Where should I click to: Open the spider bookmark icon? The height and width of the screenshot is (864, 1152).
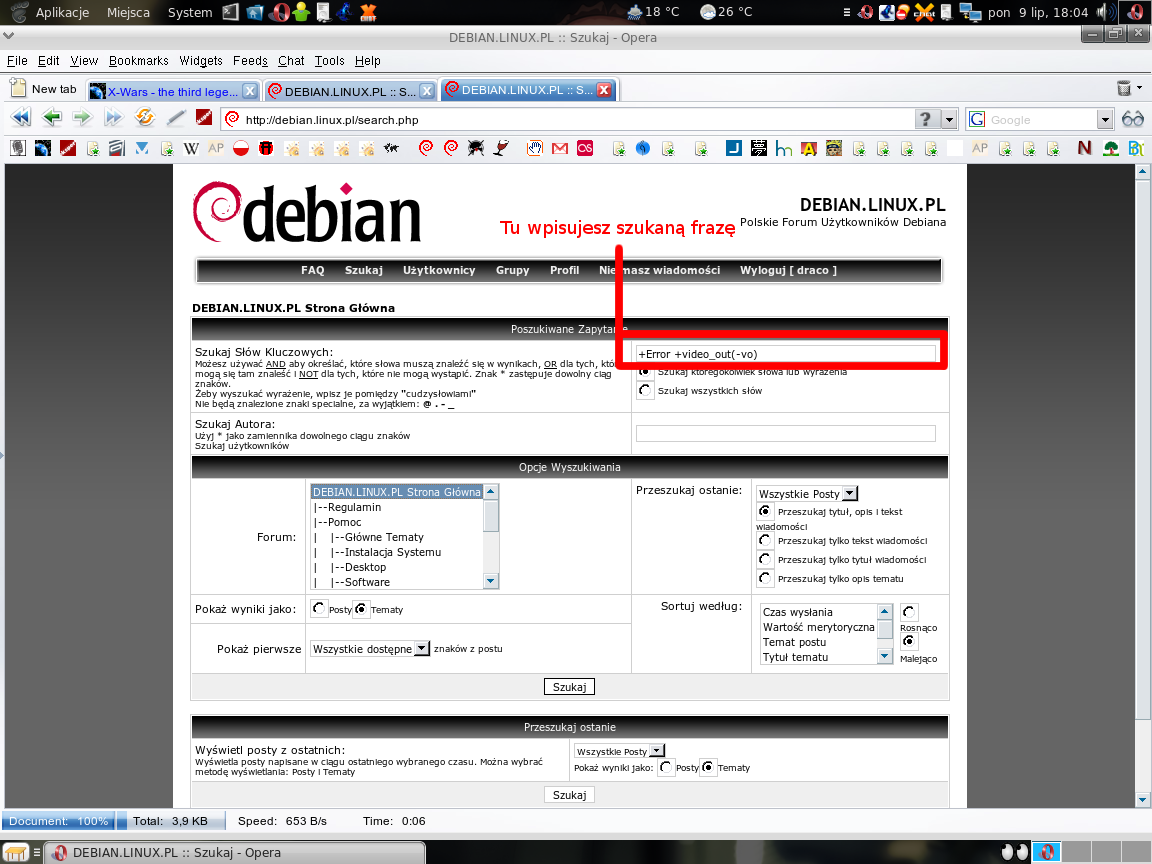point(476,148)
